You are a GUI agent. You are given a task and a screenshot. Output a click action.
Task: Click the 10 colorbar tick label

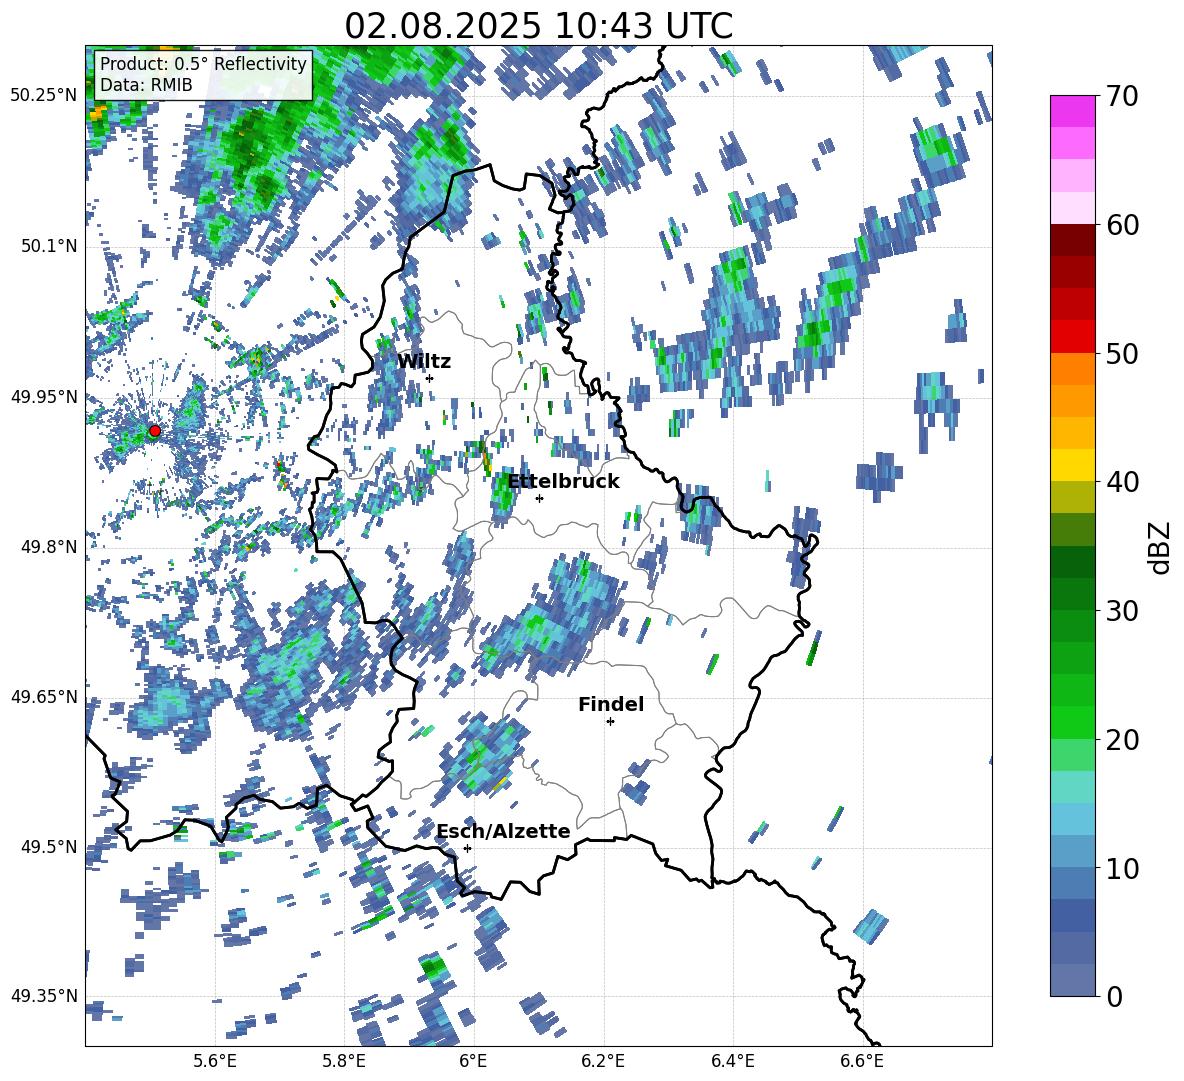pyautogui.click(x=1122, y=868)
